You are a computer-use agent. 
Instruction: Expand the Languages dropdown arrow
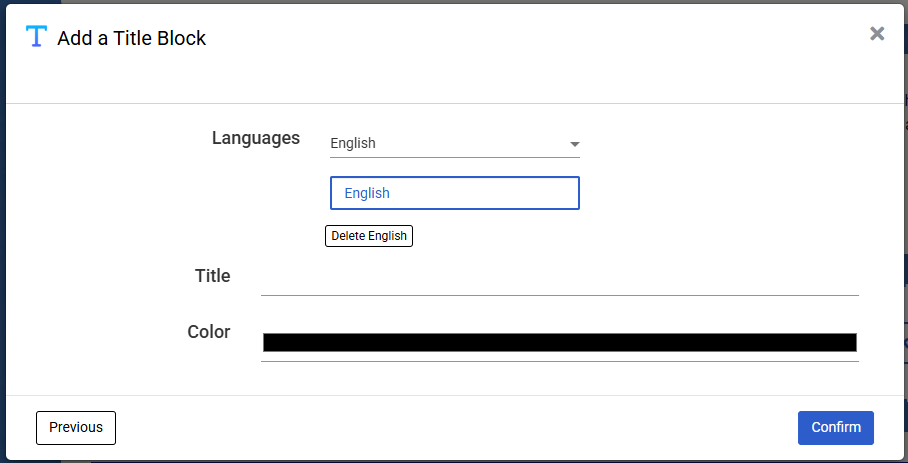pos(574,144)
